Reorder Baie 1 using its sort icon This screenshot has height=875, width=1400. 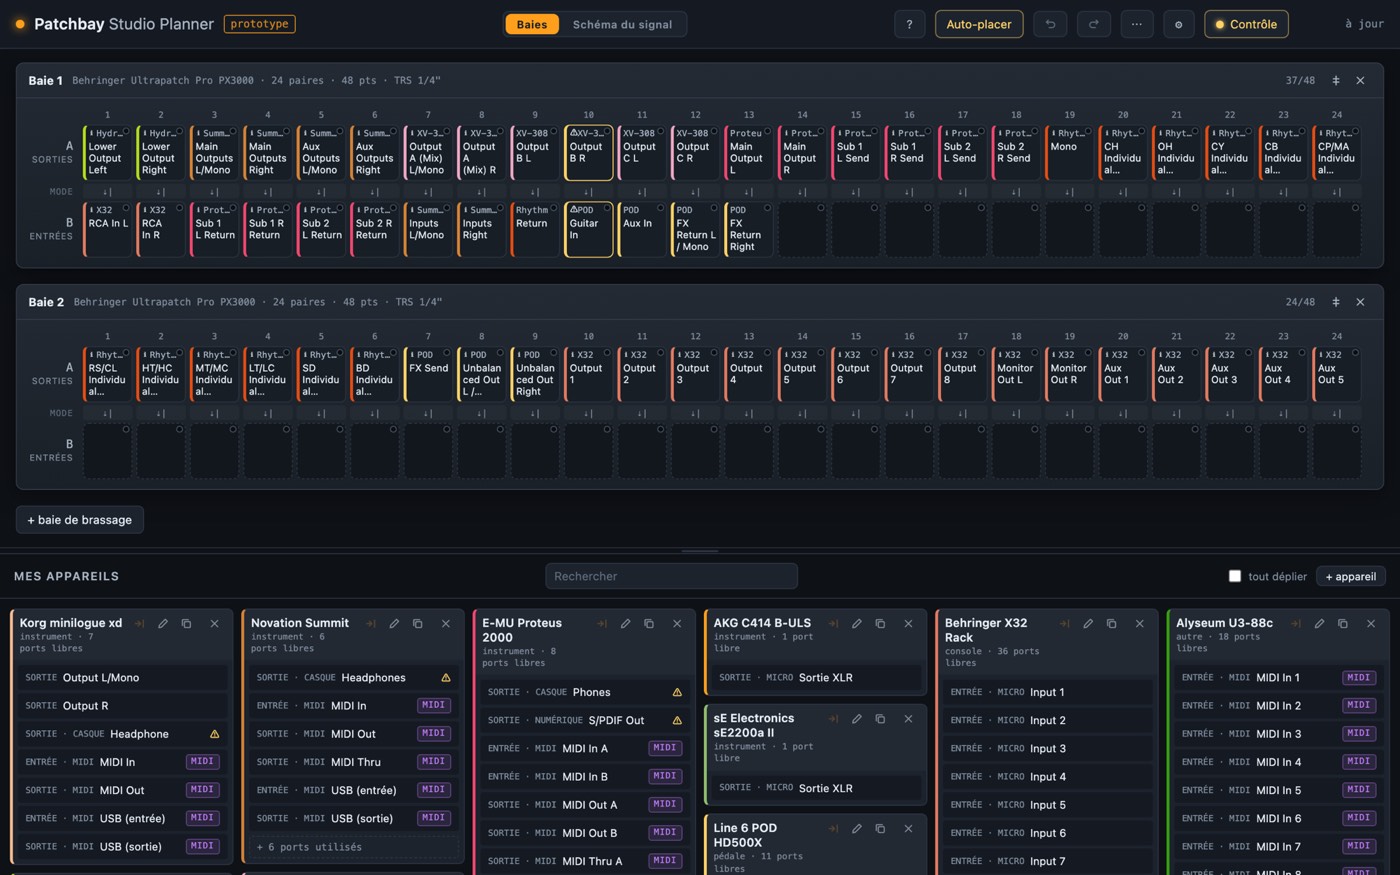[x=1336, y=80]
